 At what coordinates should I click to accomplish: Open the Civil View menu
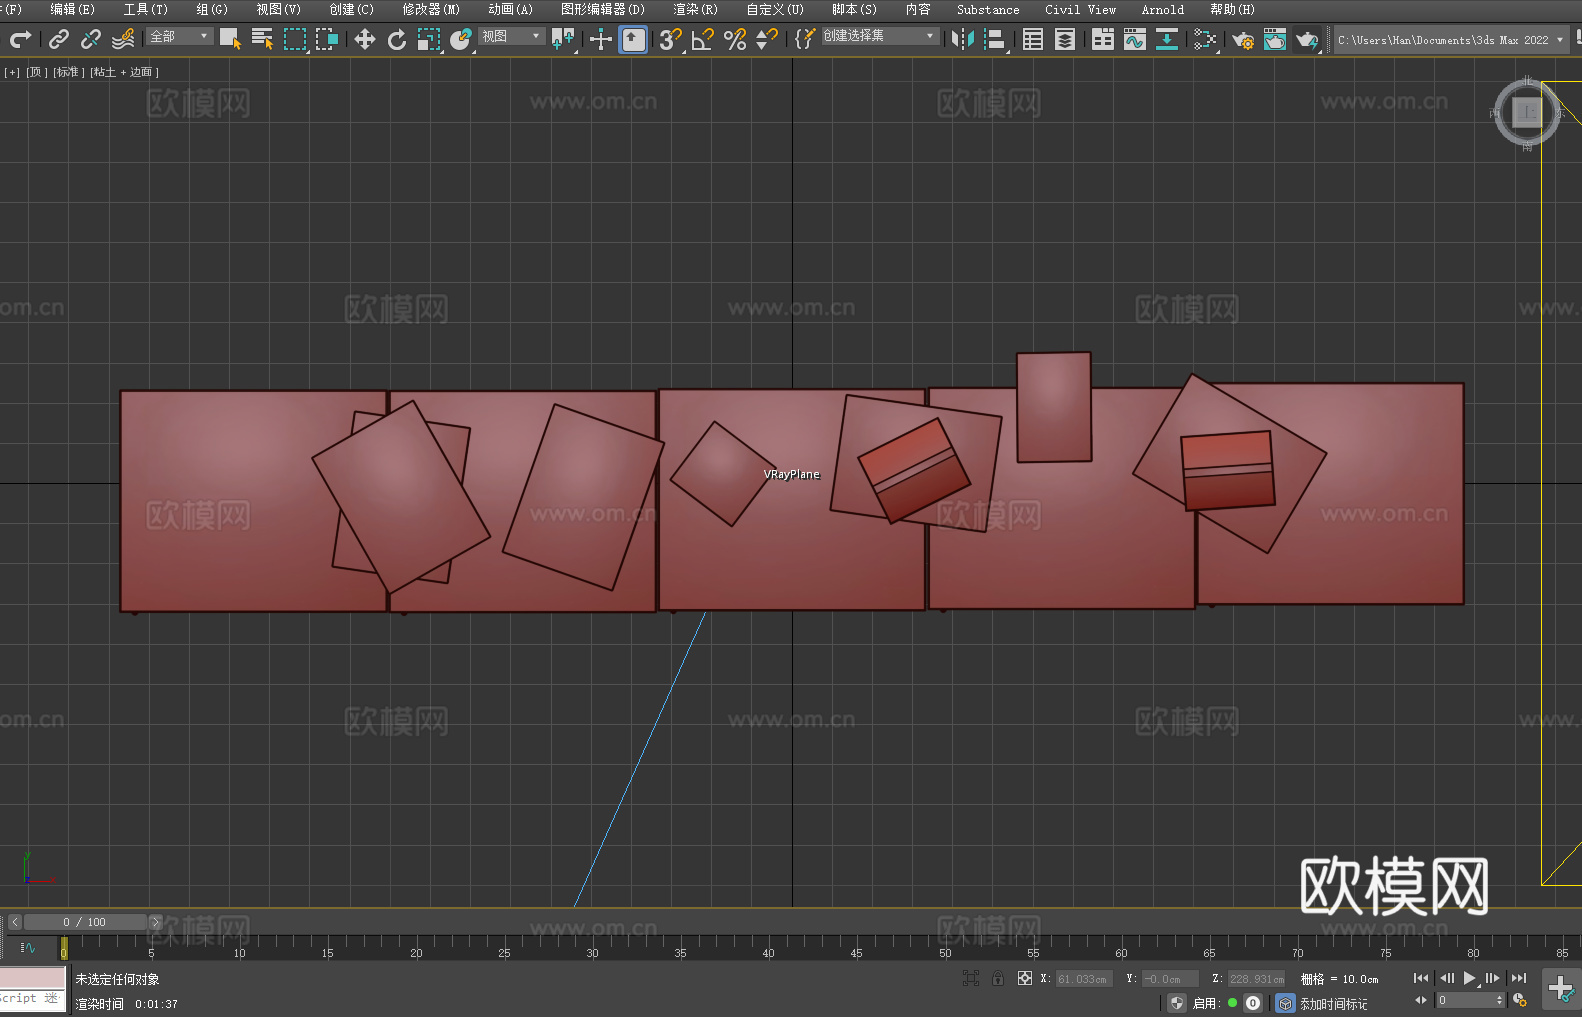(x=1081, y=9)
